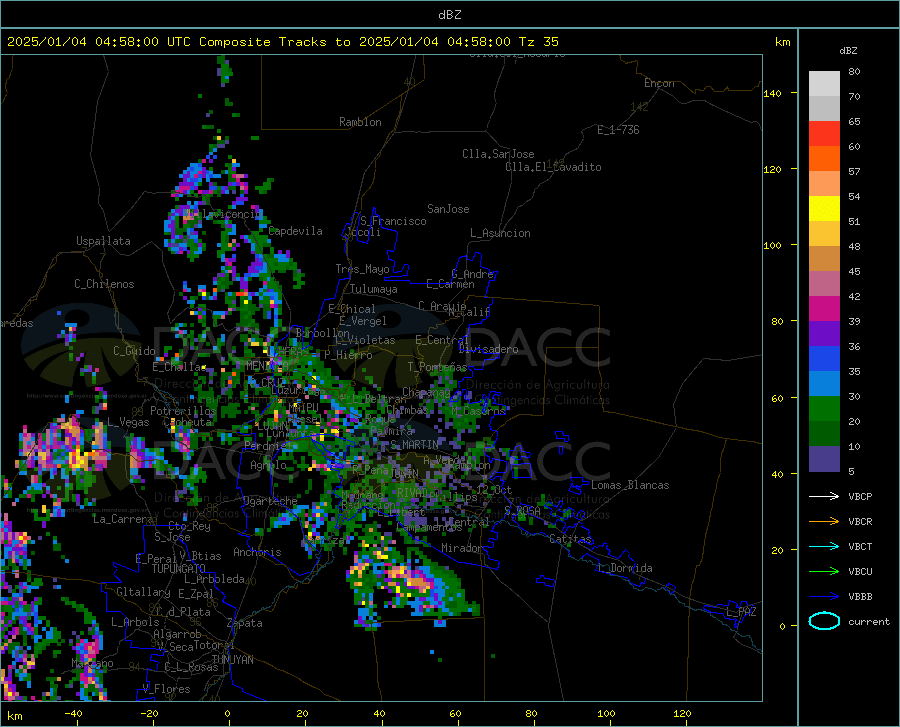Viewport: 900px width, 727px height.
Task: Click the blue VBBB arrow in legend
Action: [824, 596]
